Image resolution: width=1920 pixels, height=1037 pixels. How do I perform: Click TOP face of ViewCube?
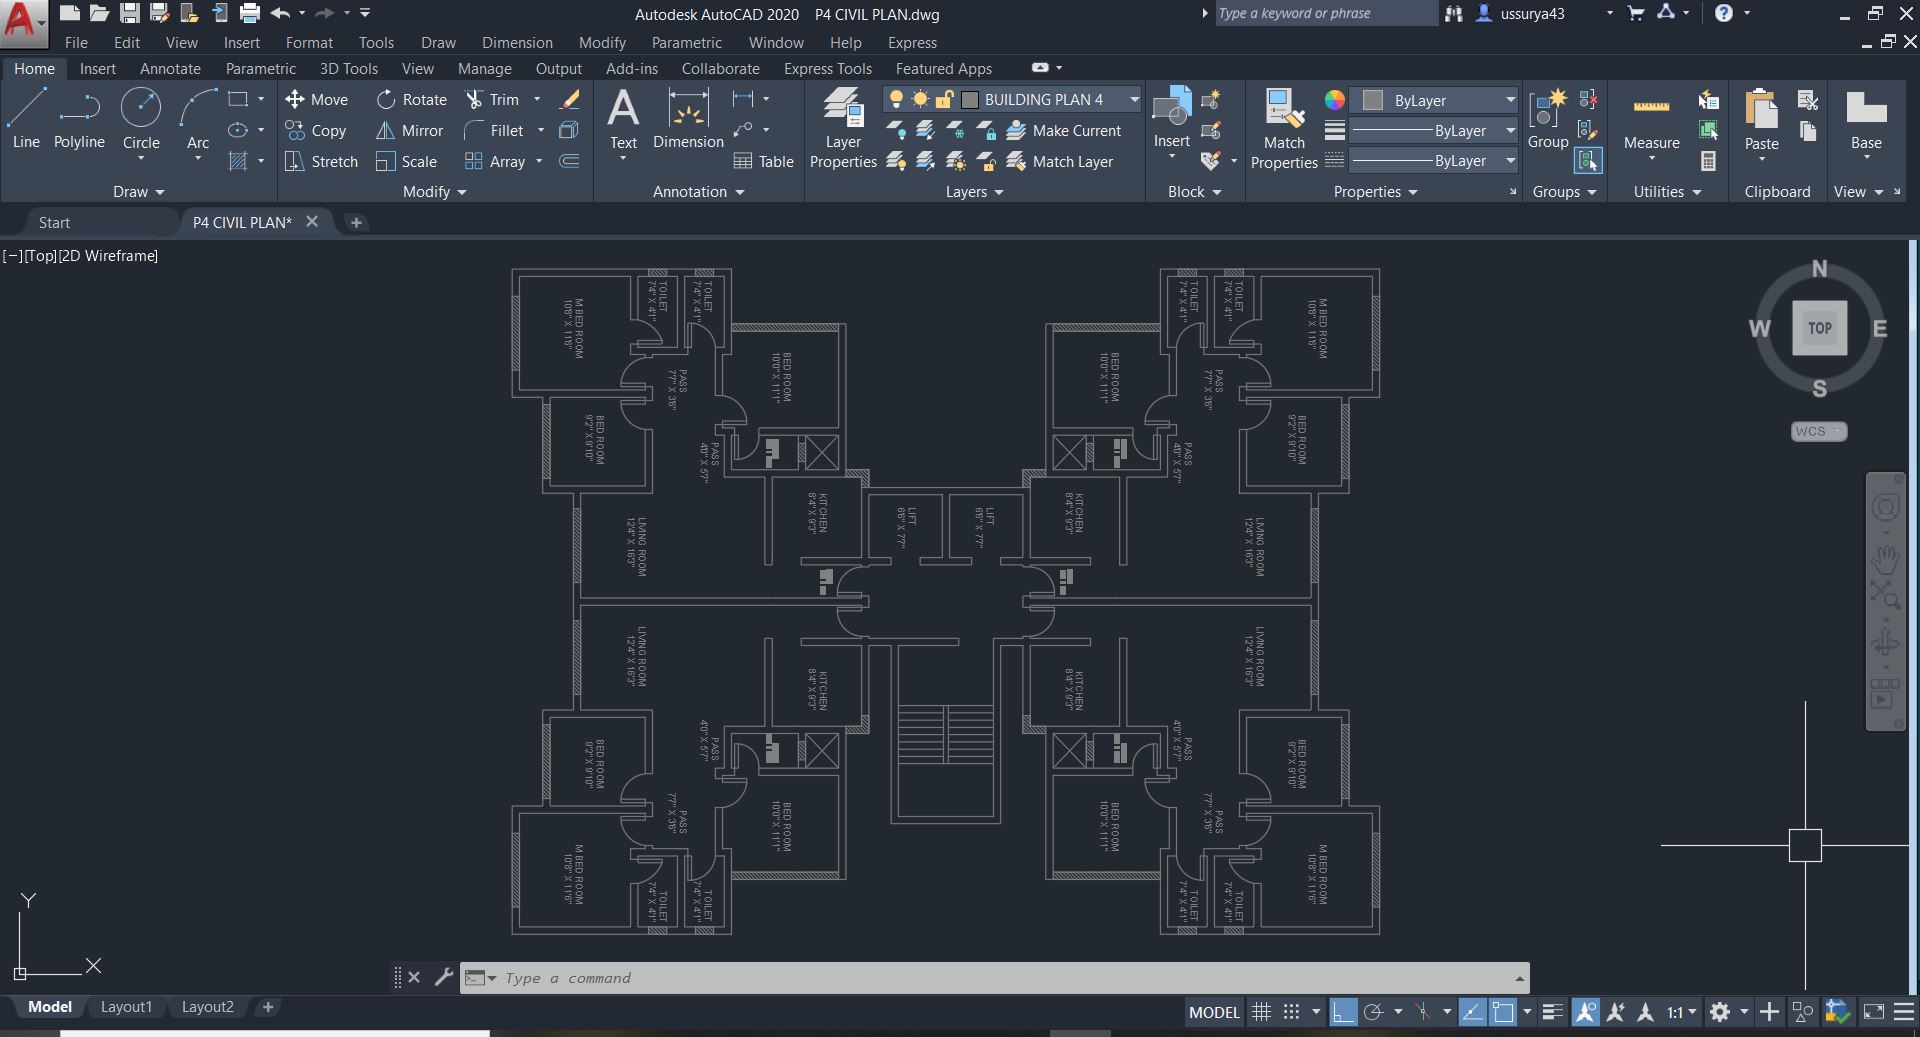tap(1819, 328)
